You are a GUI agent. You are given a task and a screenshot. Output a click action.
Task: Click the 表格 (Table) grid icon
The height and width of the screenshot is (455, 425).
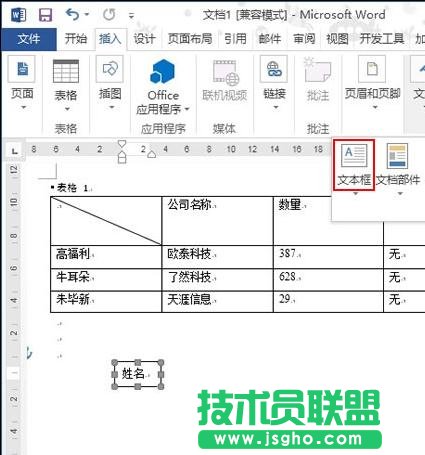(66, 71)
